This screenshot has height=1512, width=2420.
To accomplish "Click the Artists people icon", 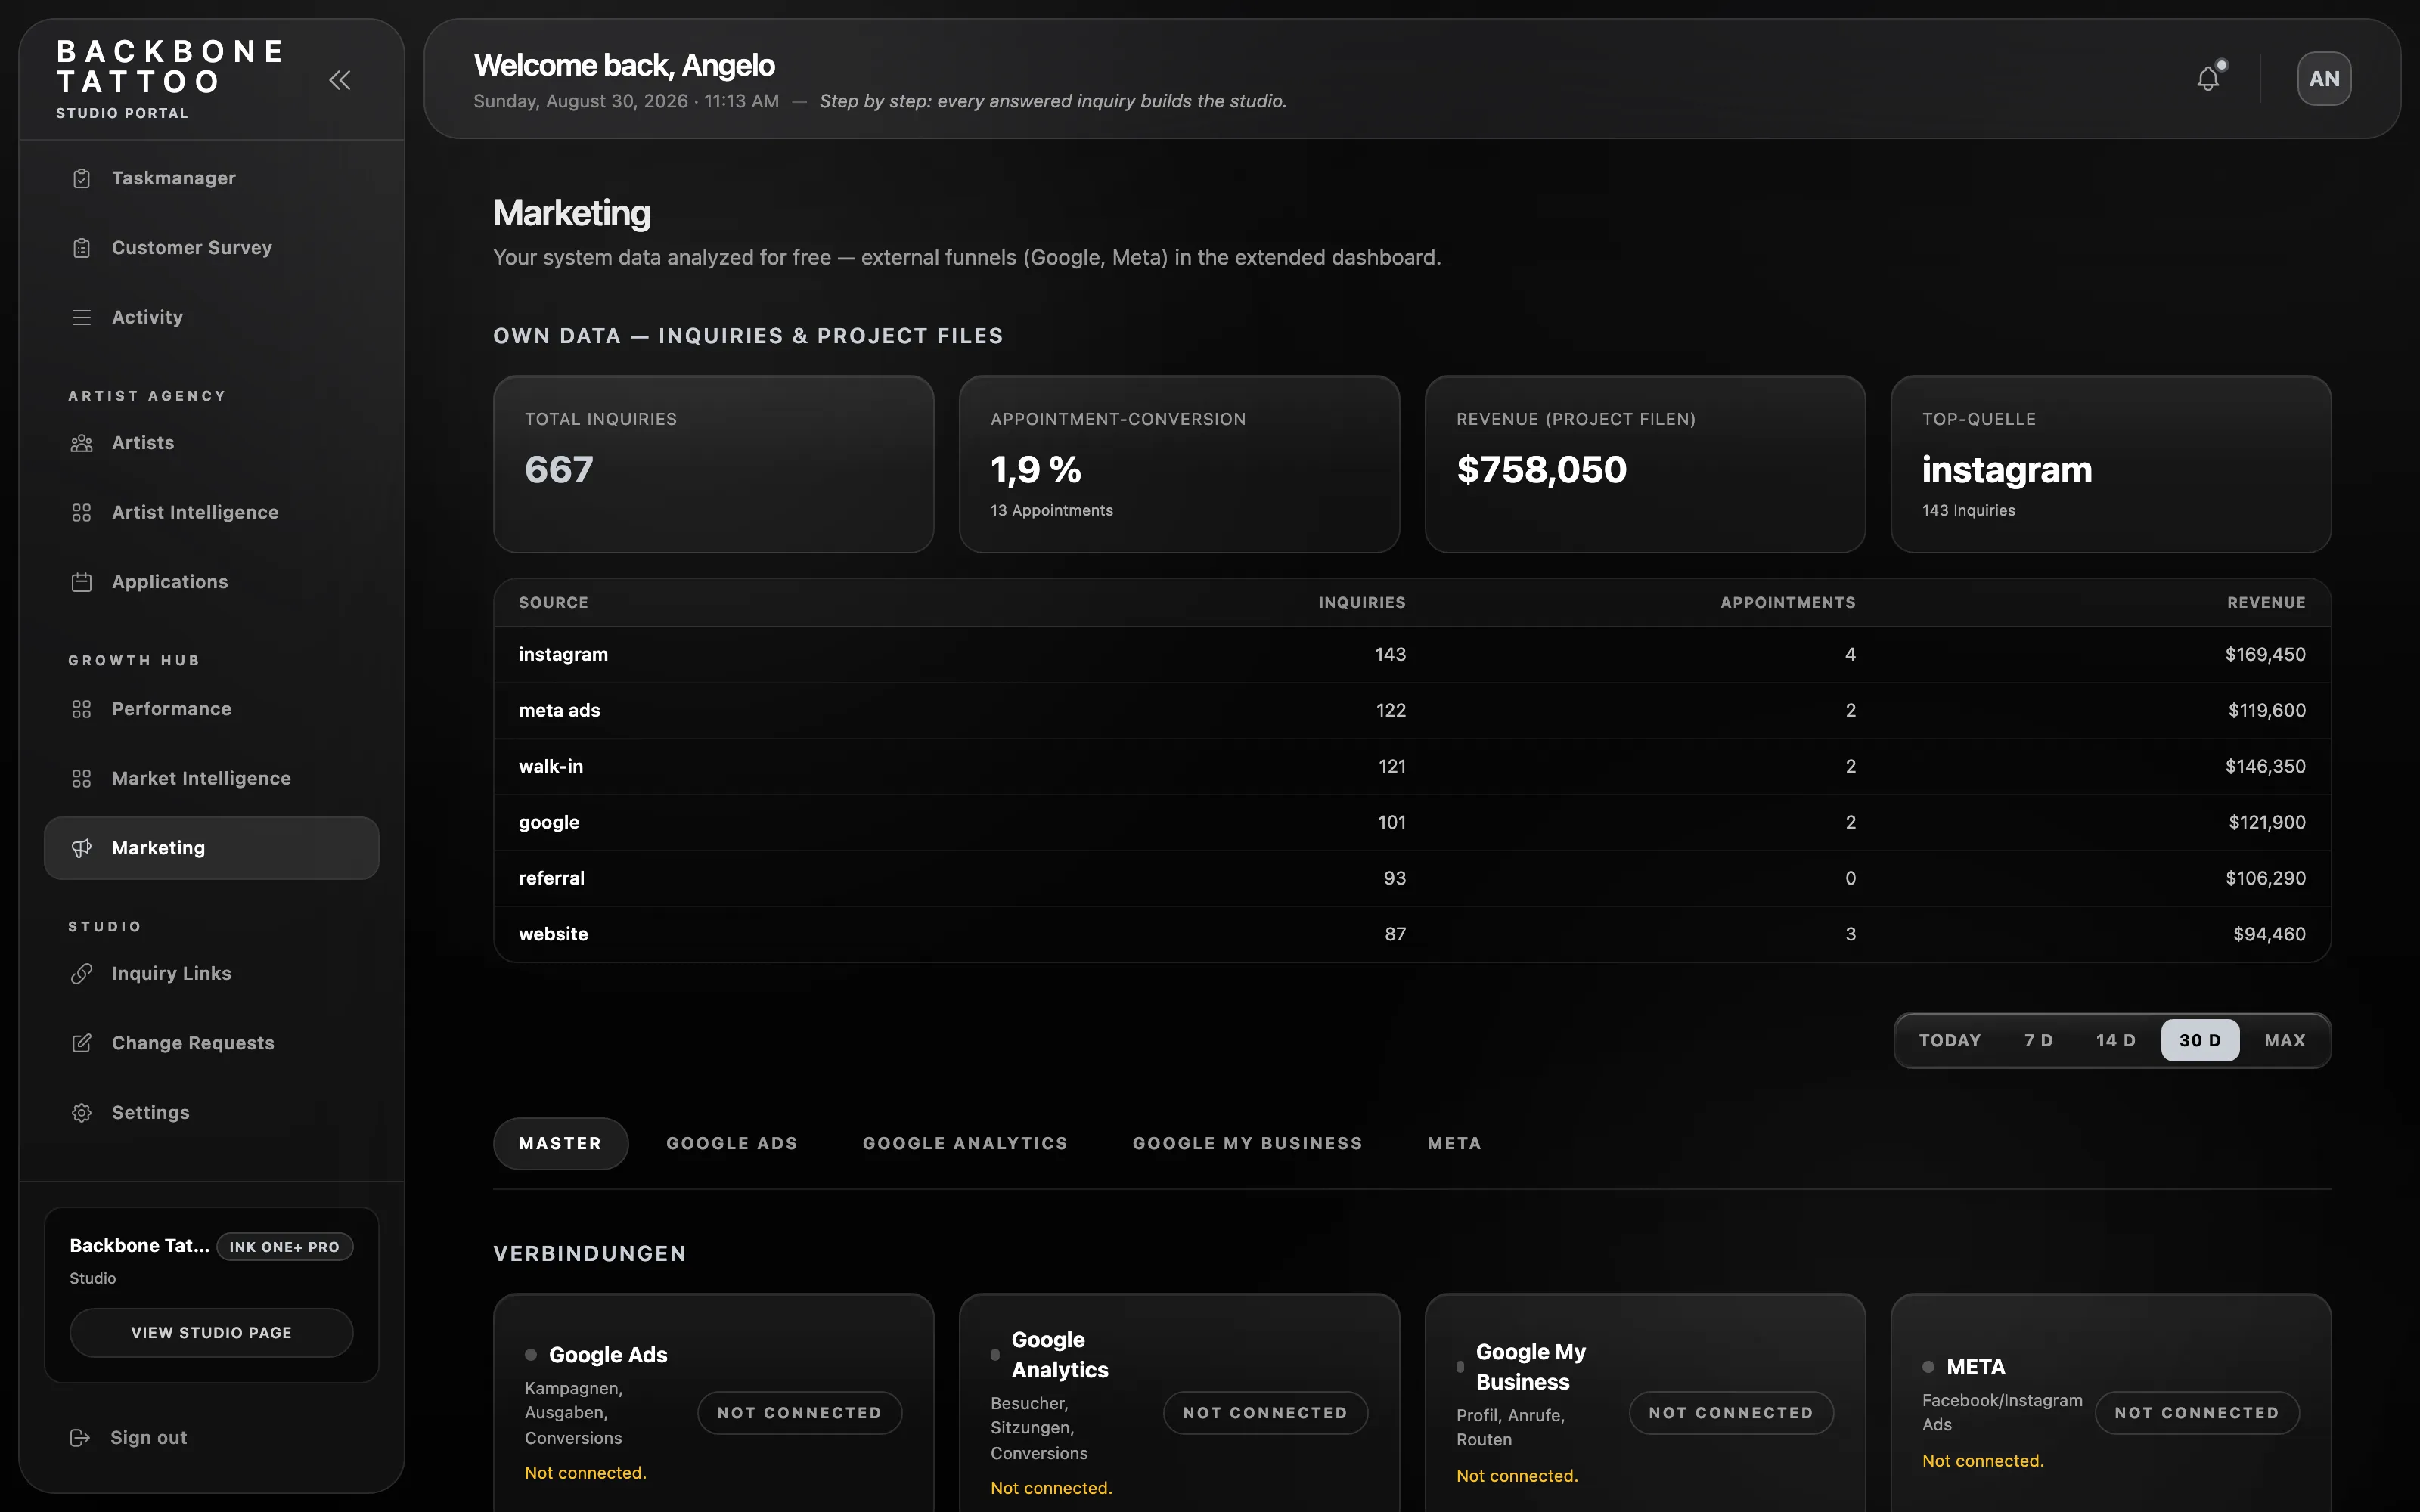I will tap(82, 443).
